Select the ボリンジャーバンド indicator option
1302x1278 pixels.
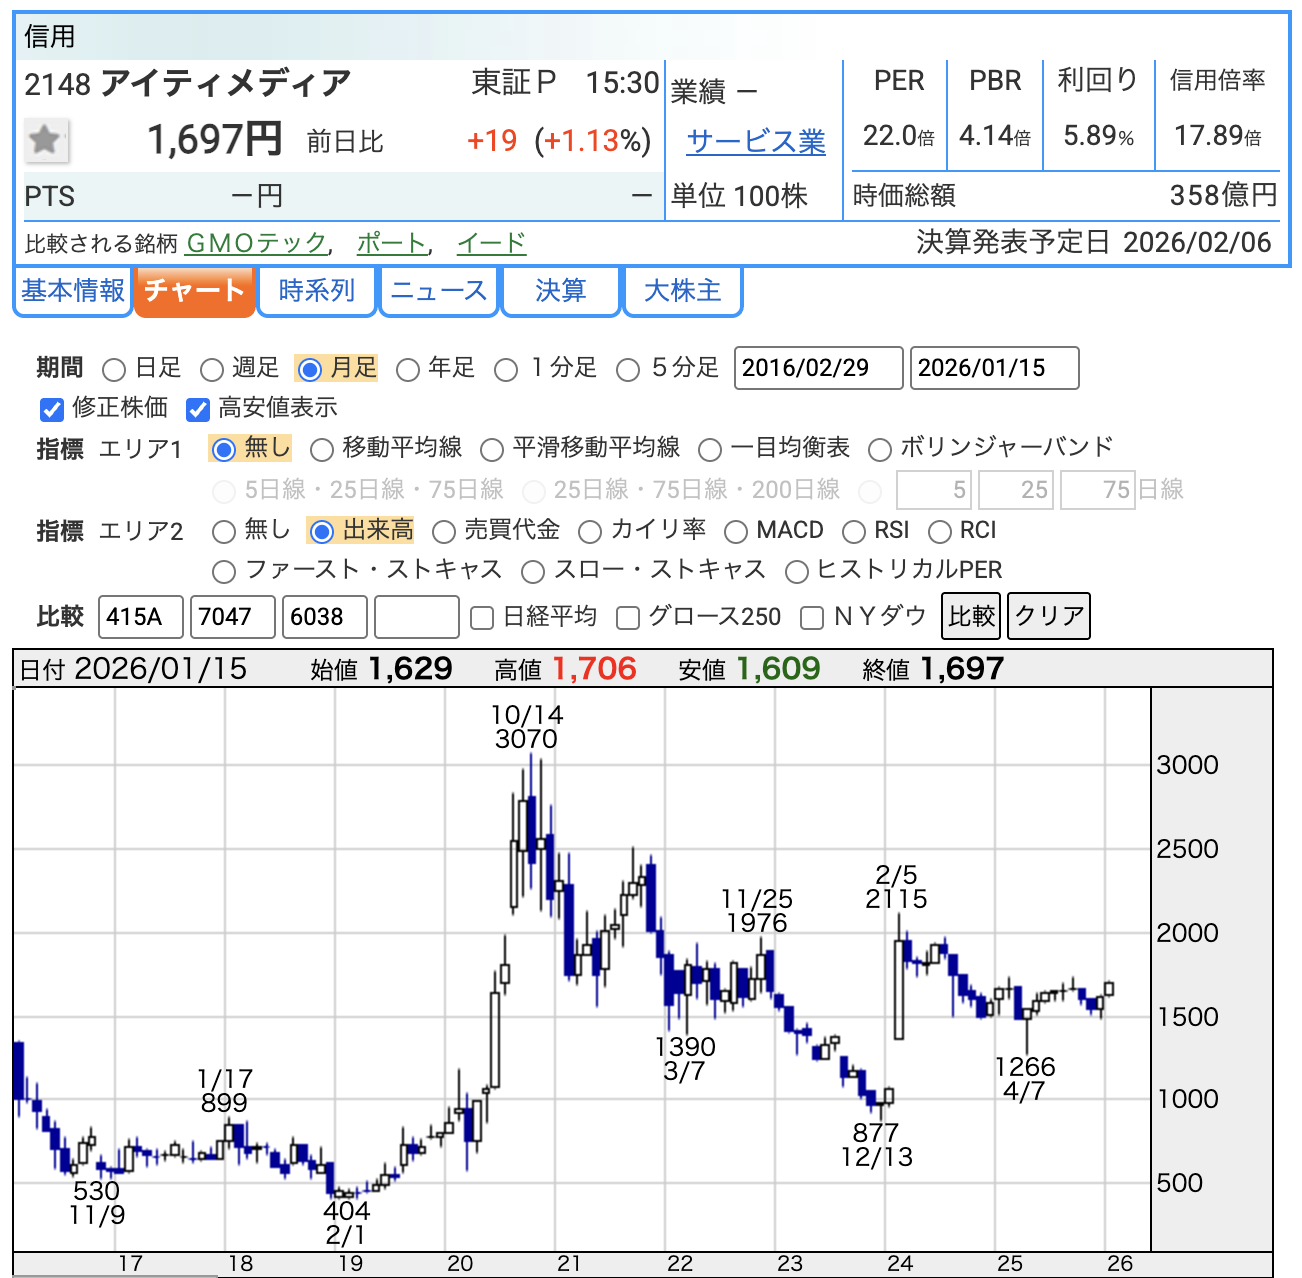click(x=880, y=450)
